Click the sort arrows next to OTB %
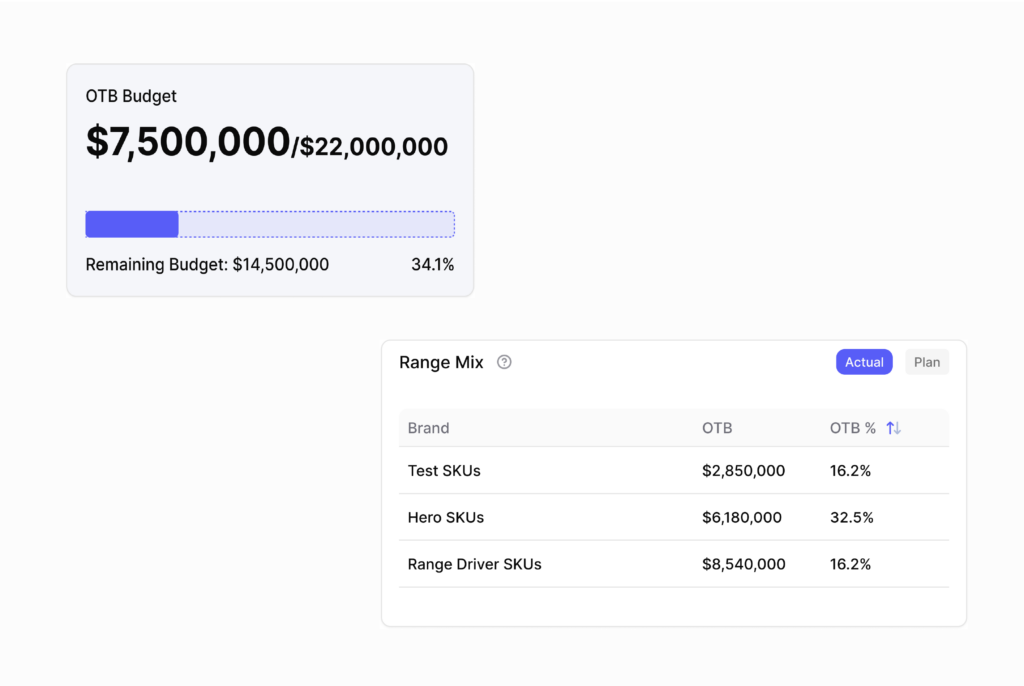Viewport: 1024px width, 686px height. click(893, 428)
